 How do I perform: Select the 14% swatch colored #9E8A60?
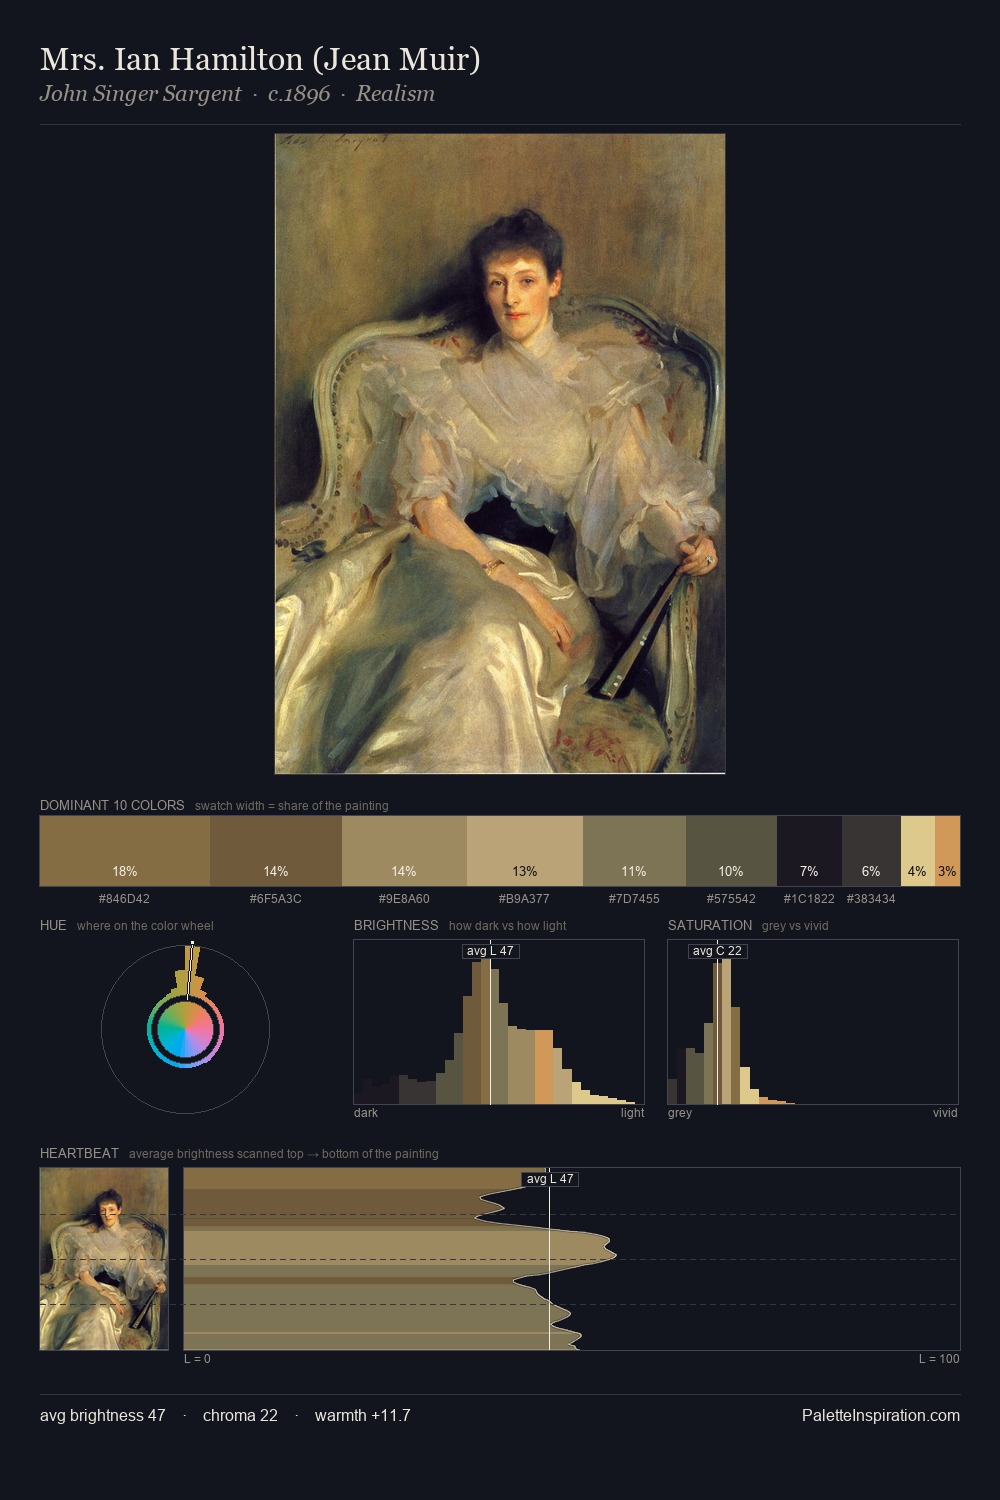pos(404,851)
